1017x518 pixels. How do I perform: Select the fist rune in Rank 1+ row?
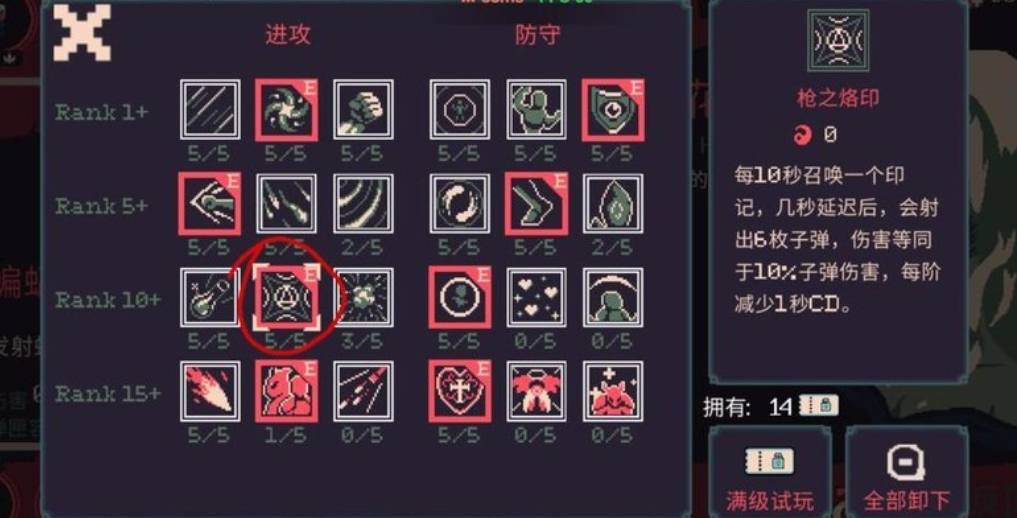click(363, 110)
